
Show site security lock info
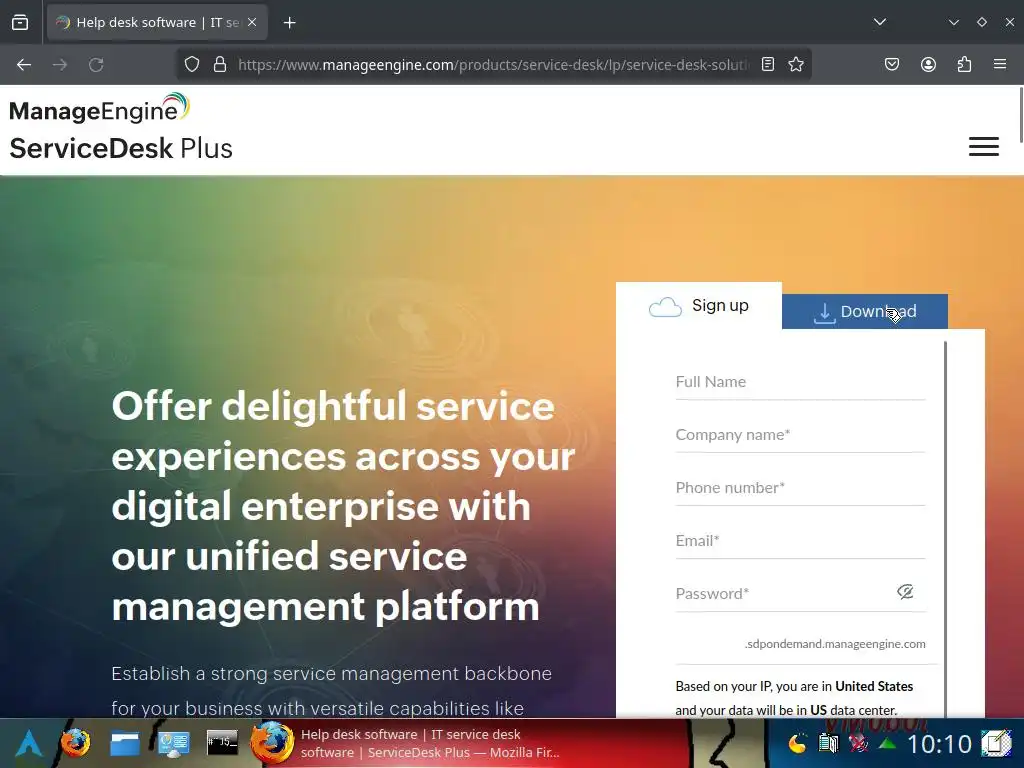click(220, 65)
